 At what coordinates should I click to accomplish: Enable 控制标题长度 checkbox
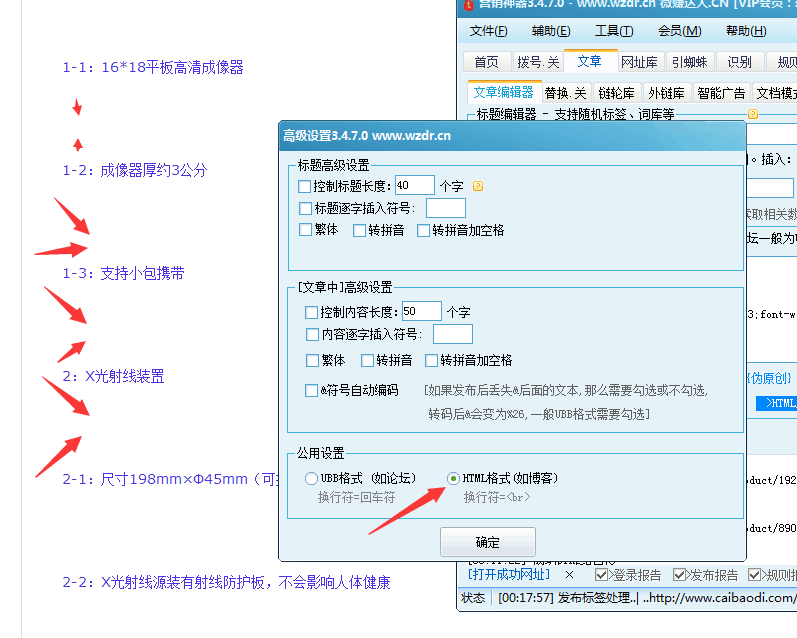click(305, 186)
